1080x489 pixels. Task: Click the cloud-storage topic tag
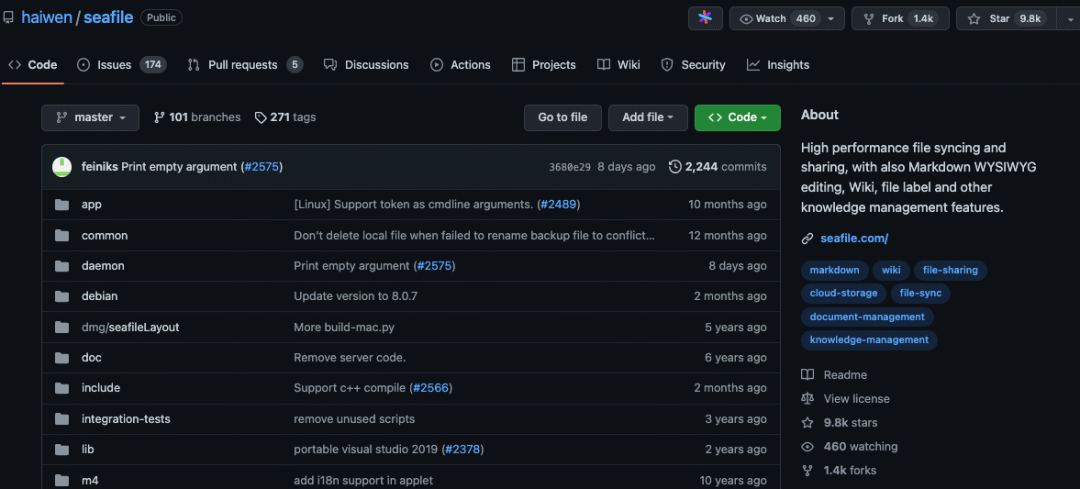pos(844,293)
